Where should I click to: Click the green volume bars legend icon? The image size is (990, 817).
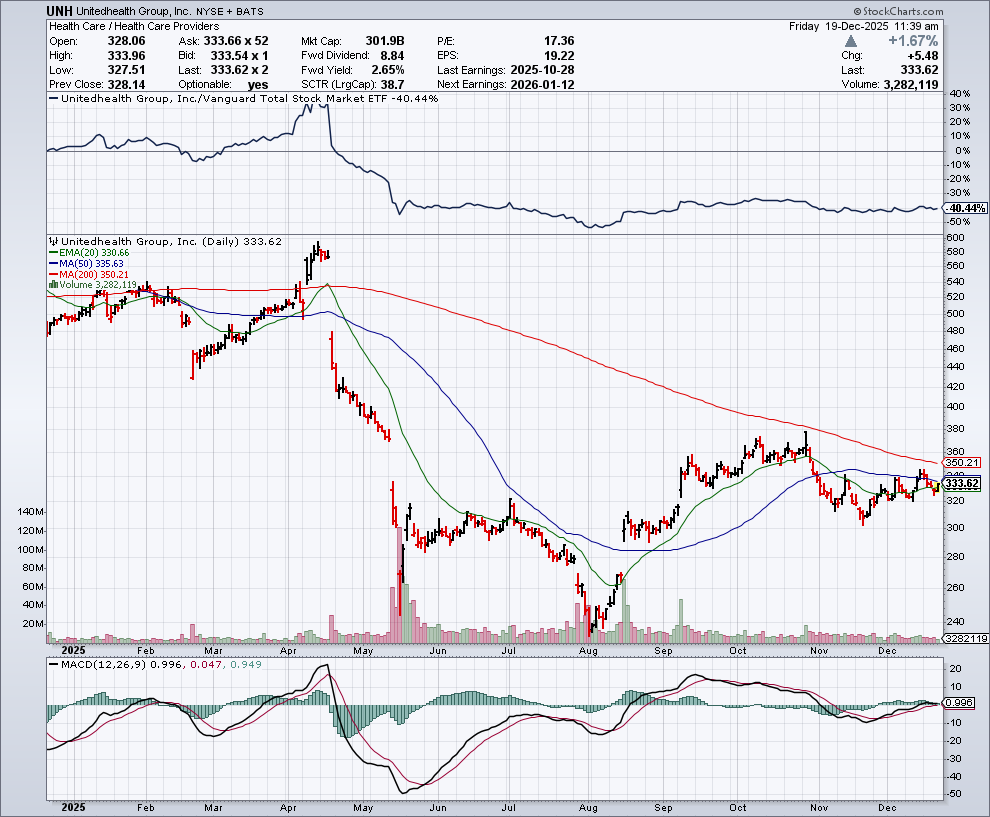(x=53, y=284)
